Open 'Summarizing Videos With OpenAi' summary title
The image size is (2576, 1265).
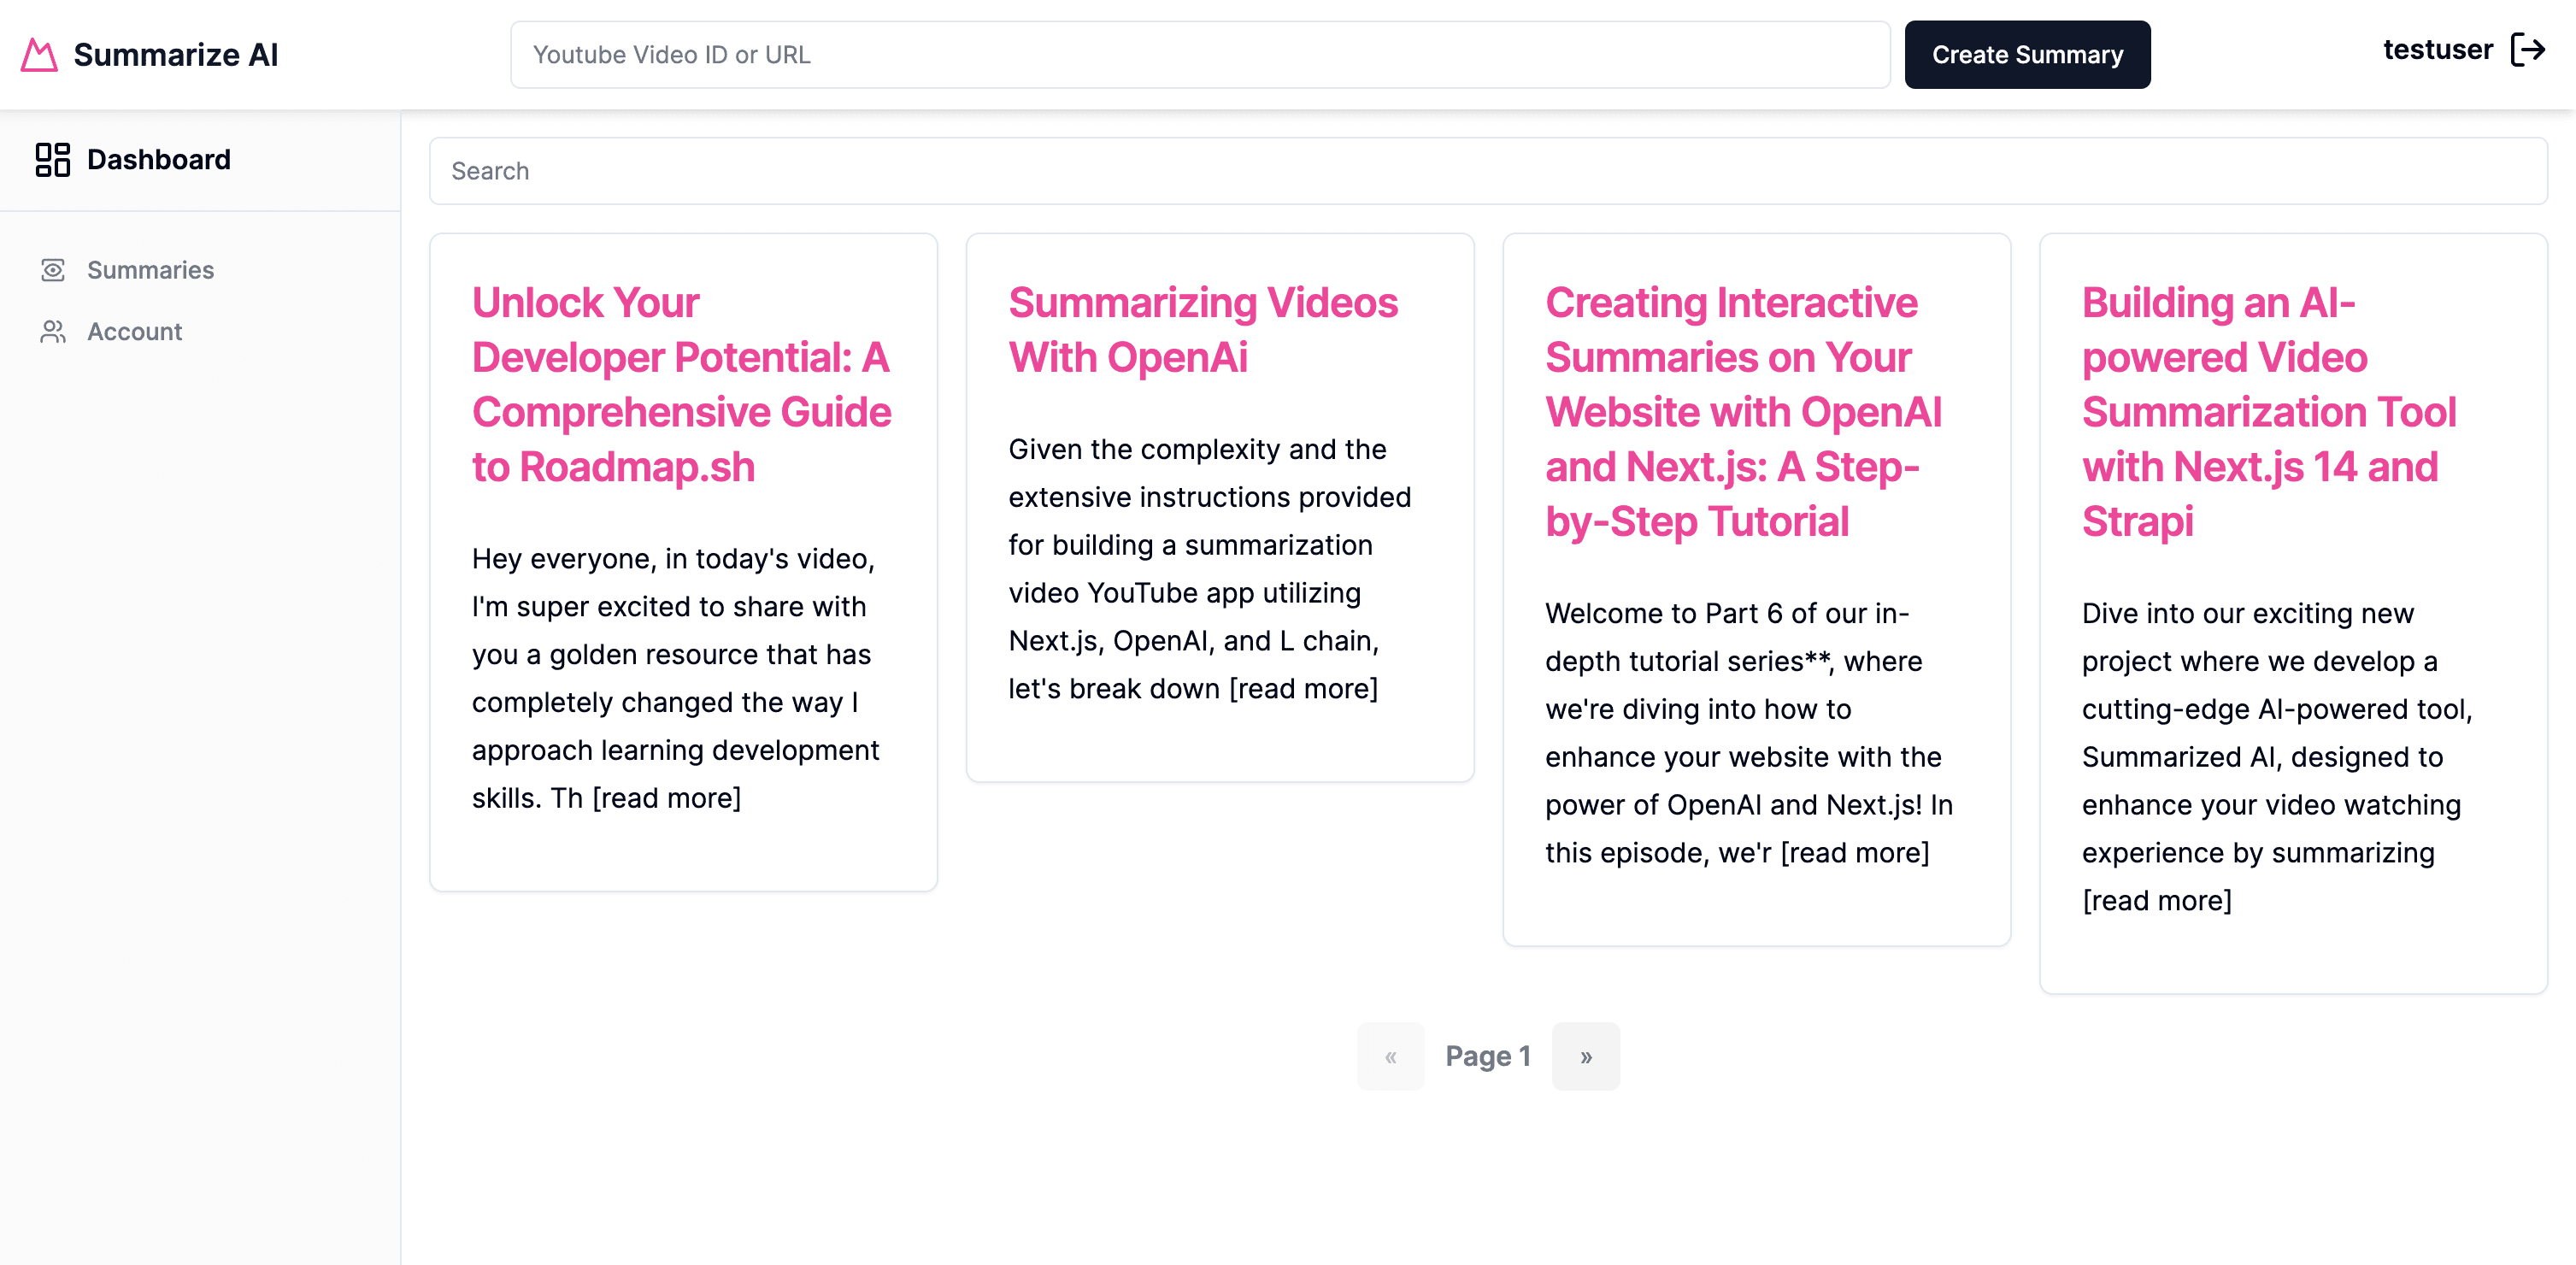coord(1203,330)
